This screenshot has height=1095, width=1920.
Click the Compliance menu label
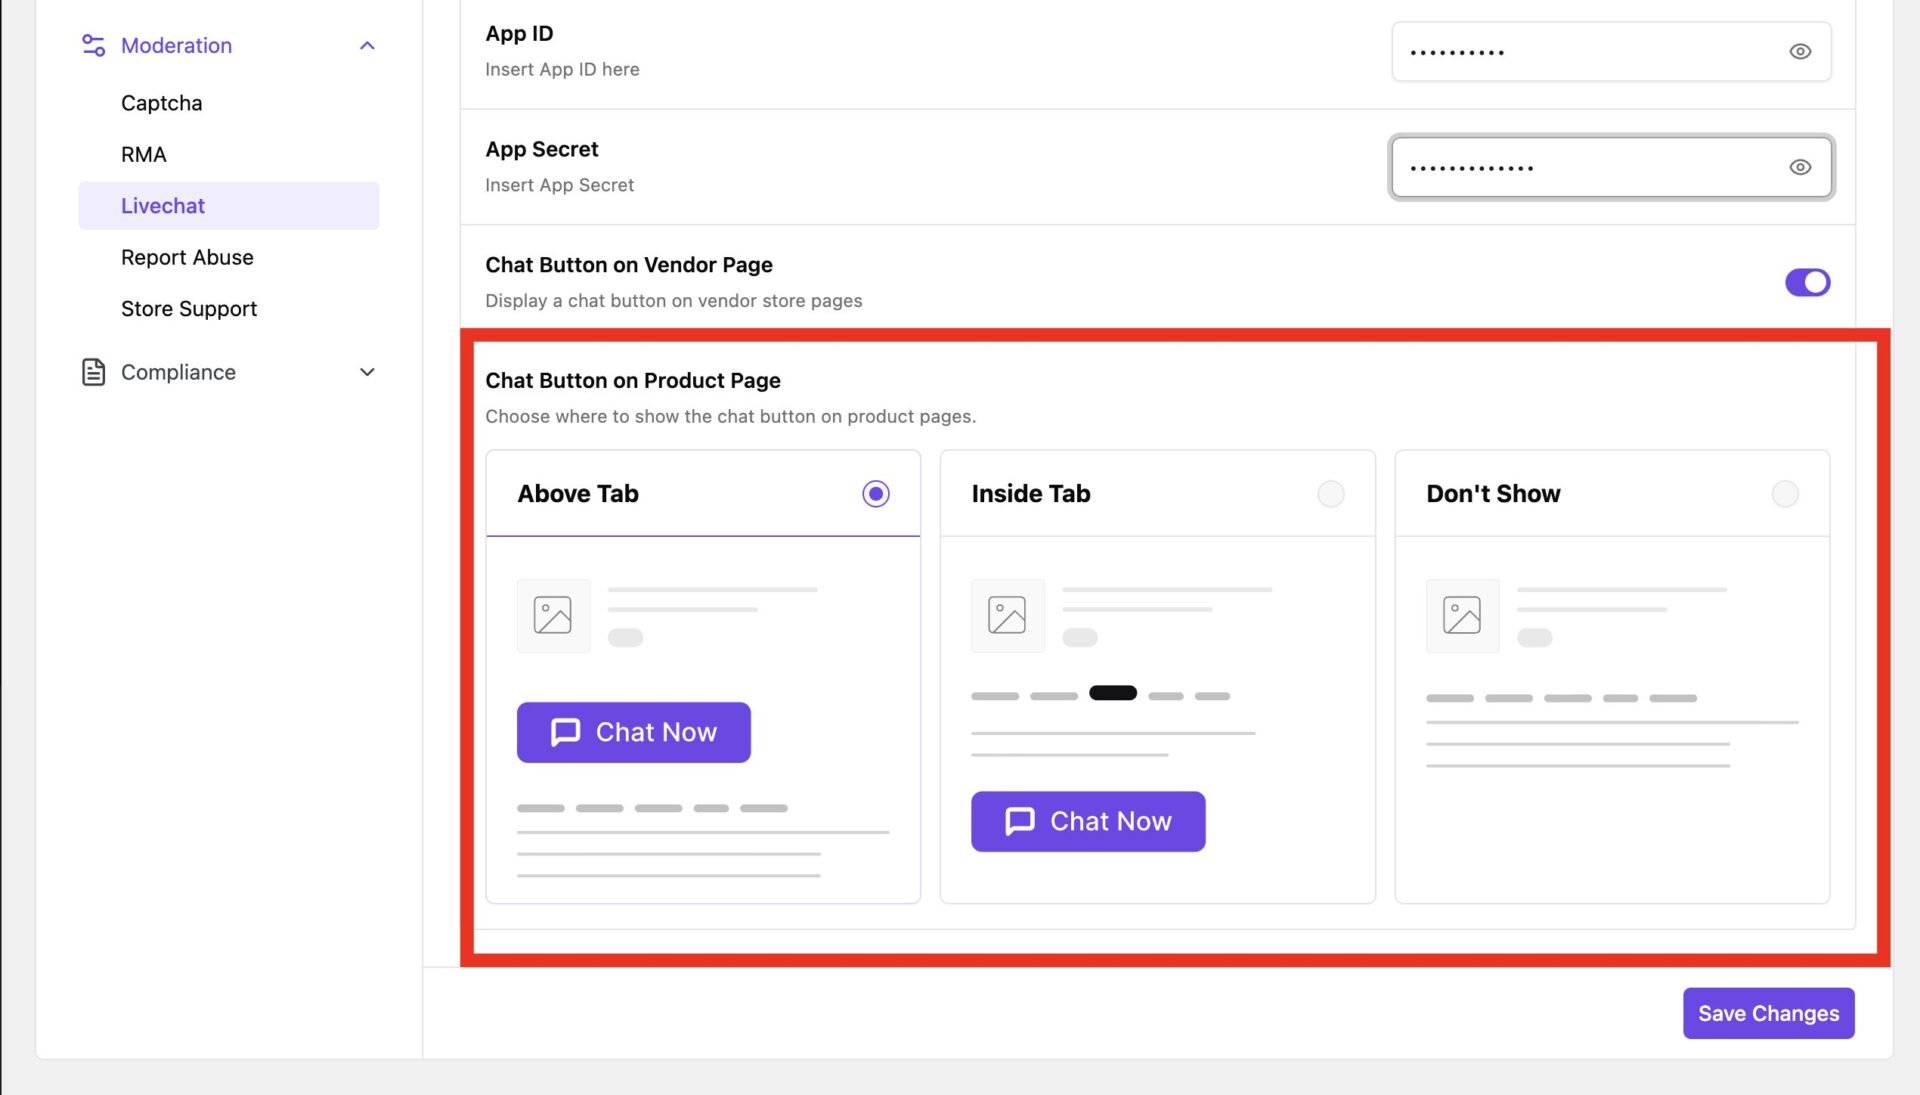[x=178, y=372]
